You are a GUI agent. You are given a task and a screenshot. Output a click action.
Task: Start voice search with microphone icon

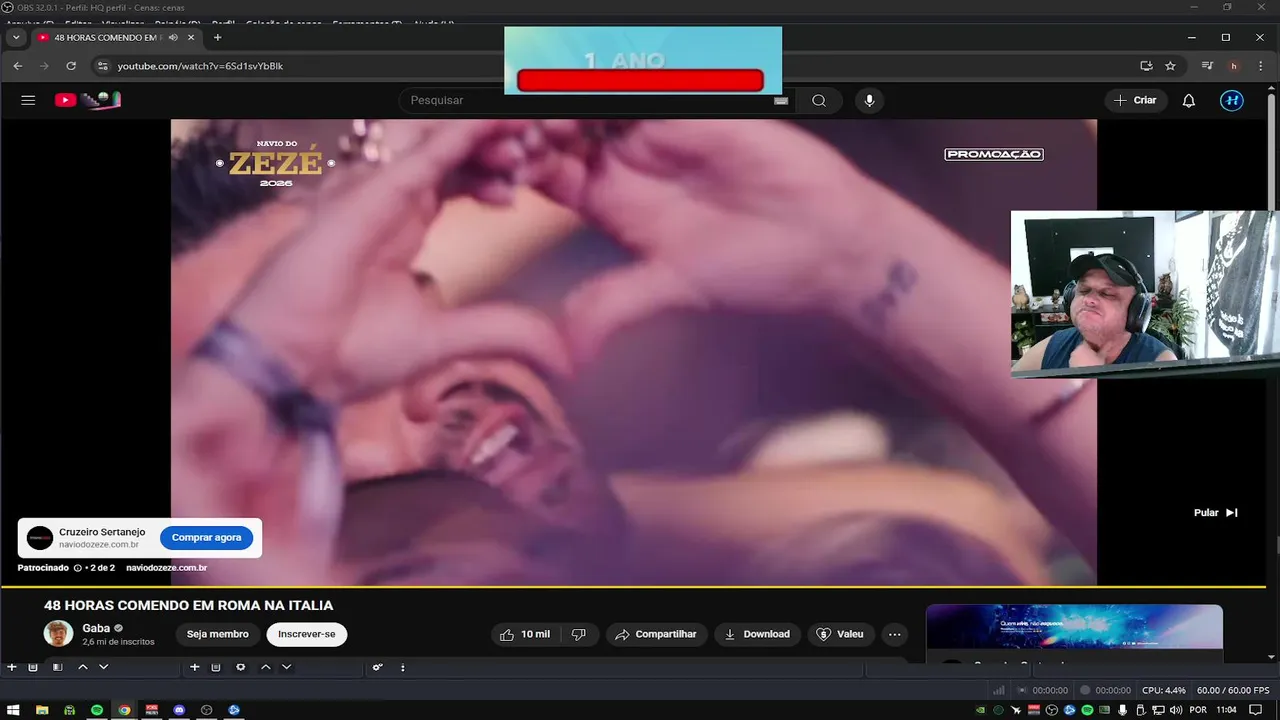[x=869, y=100]
